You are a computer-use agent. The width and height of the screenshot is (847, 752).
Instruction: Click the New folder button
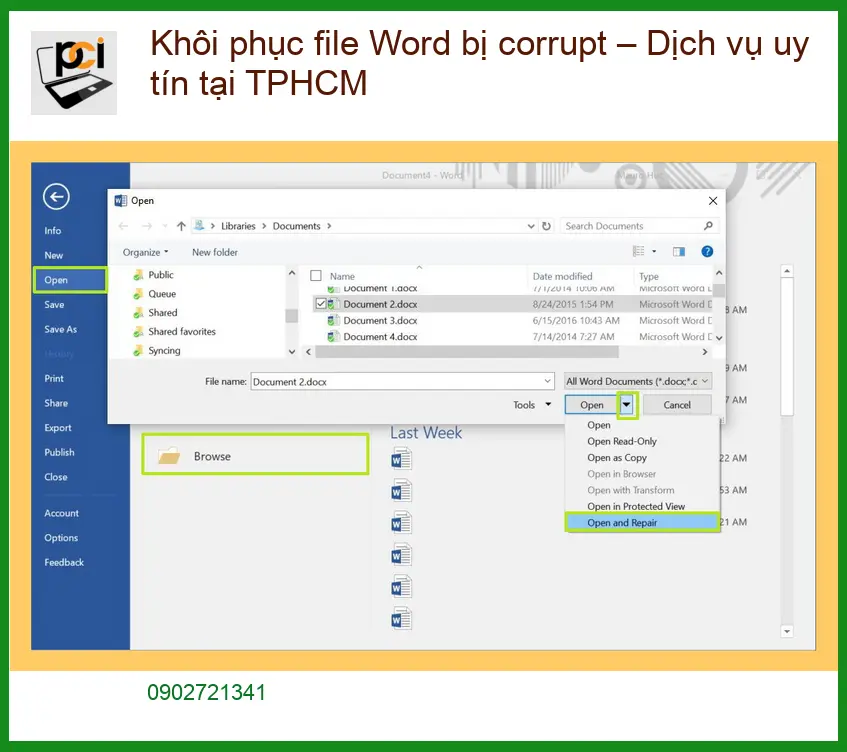click(x=214, y=252)
